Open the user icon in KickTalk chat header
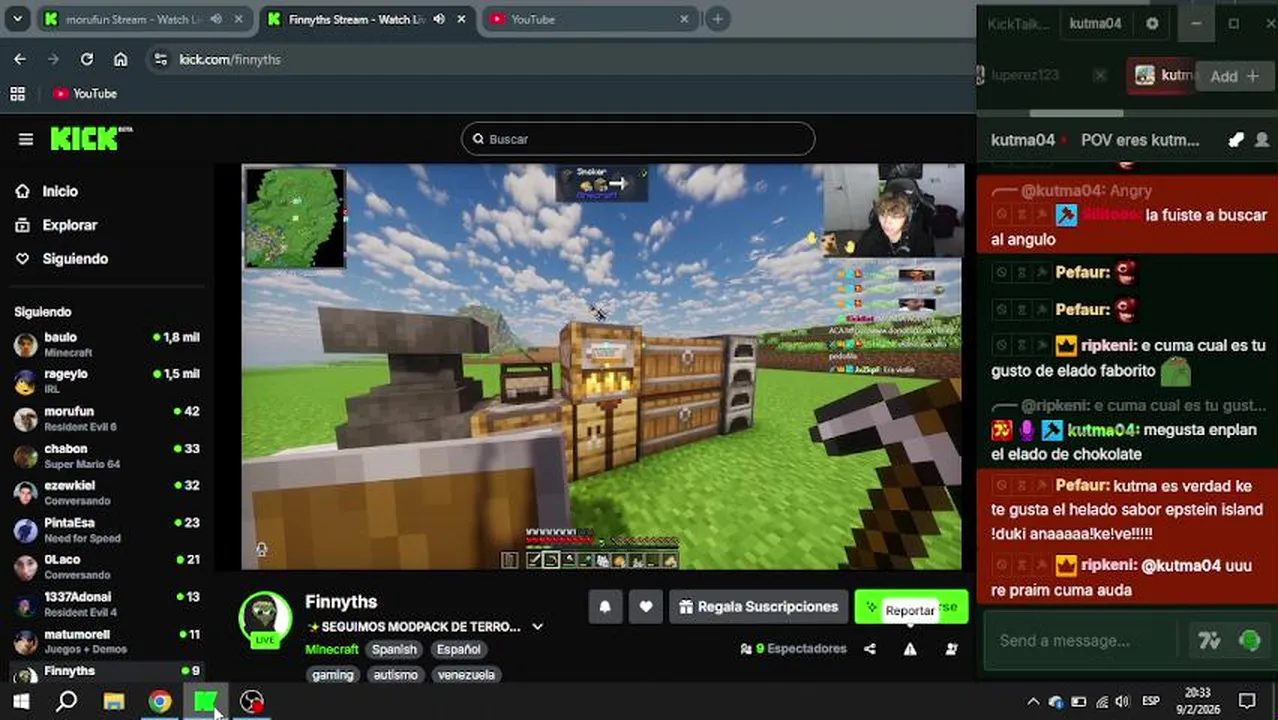 point(1262,140)
